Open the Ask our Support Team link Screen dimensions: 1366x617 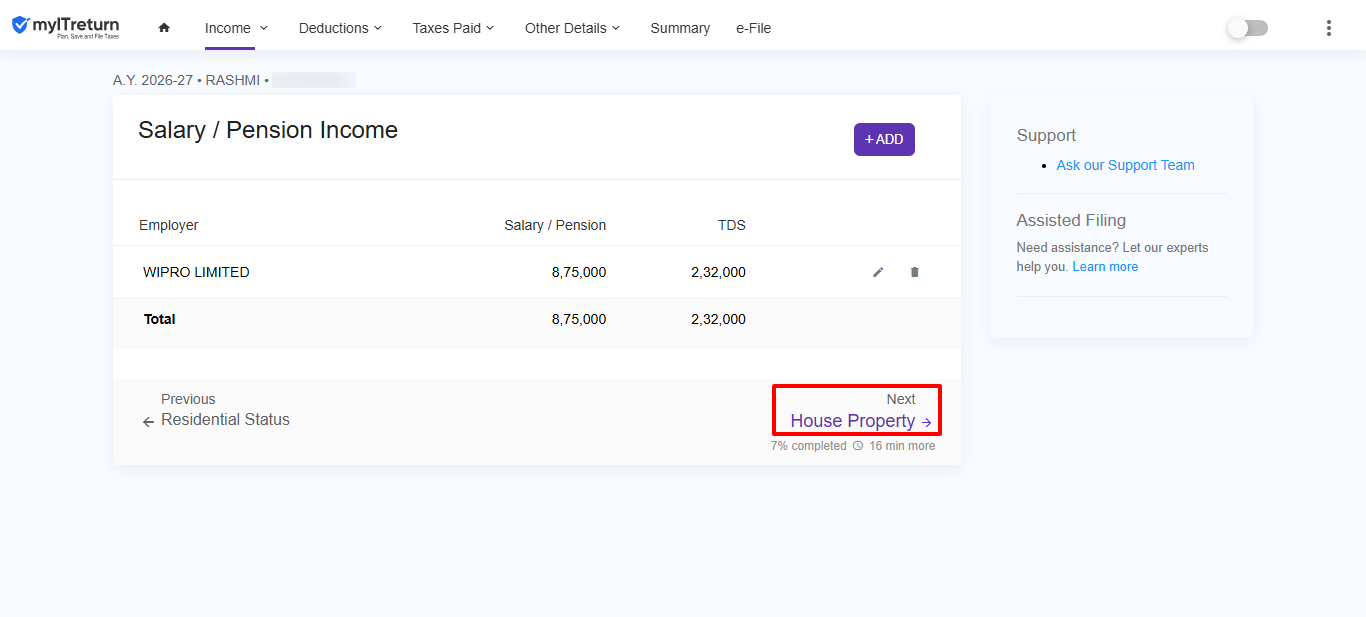pos(1125,165)
